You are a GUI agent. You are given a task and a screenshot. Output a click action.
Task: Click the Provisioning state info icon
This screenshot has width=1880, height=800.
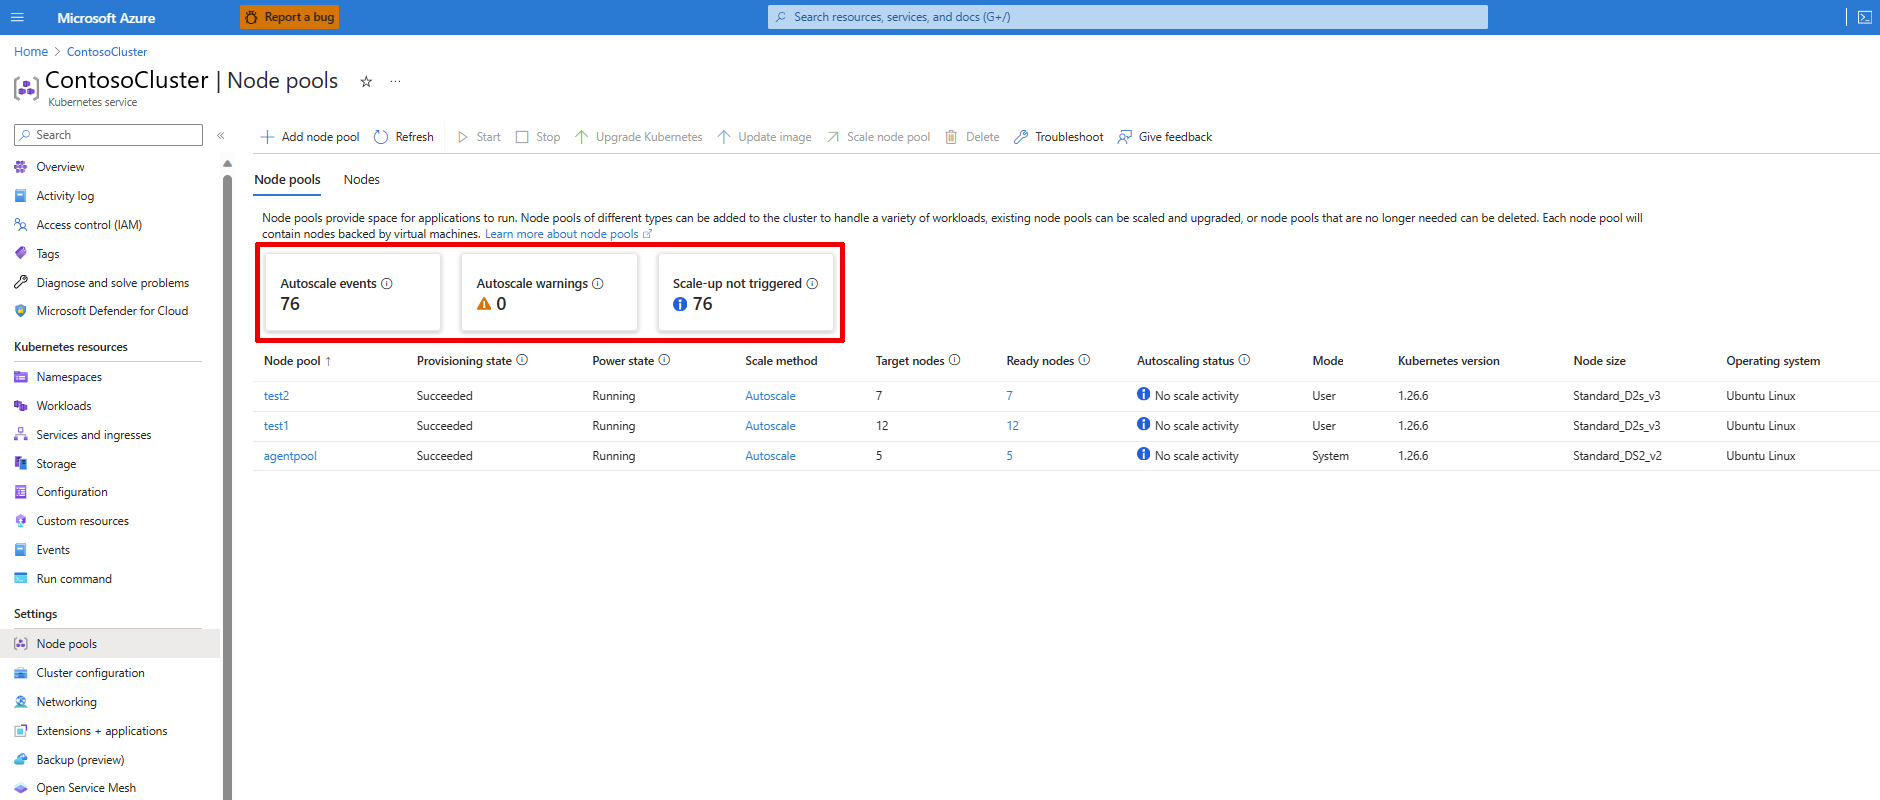pyautogui.click(x=522, y=360)
